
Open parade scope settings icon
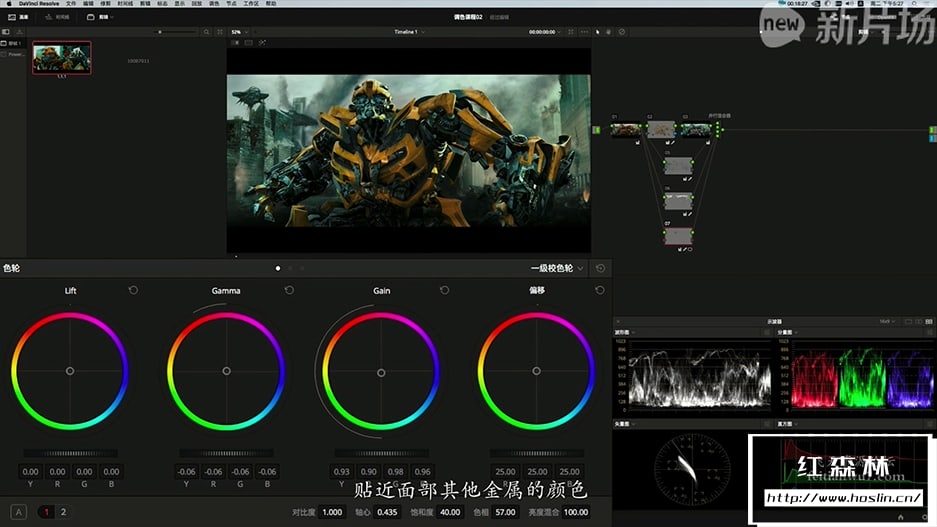(929, 332)
